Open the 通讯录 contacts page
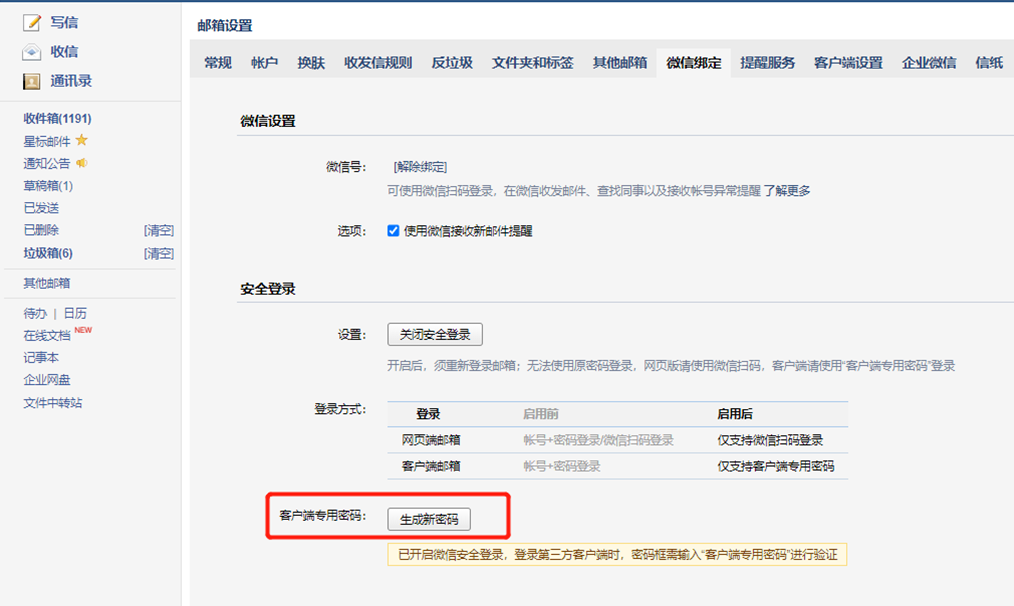The height and width of the screenshot is (606, 1014). (x=71, y=81)
